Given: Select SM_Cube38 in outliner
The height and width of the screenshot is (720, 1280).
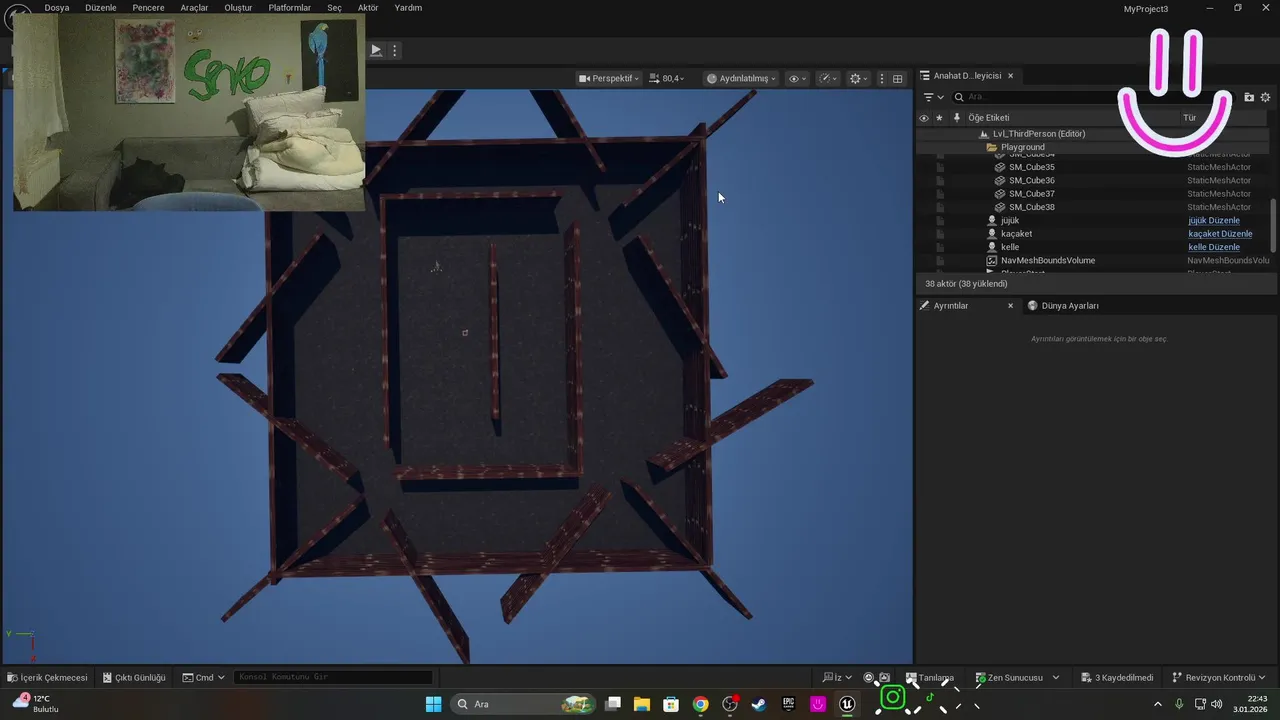Looking at the screenshot, I should (x=1031, y=207).
